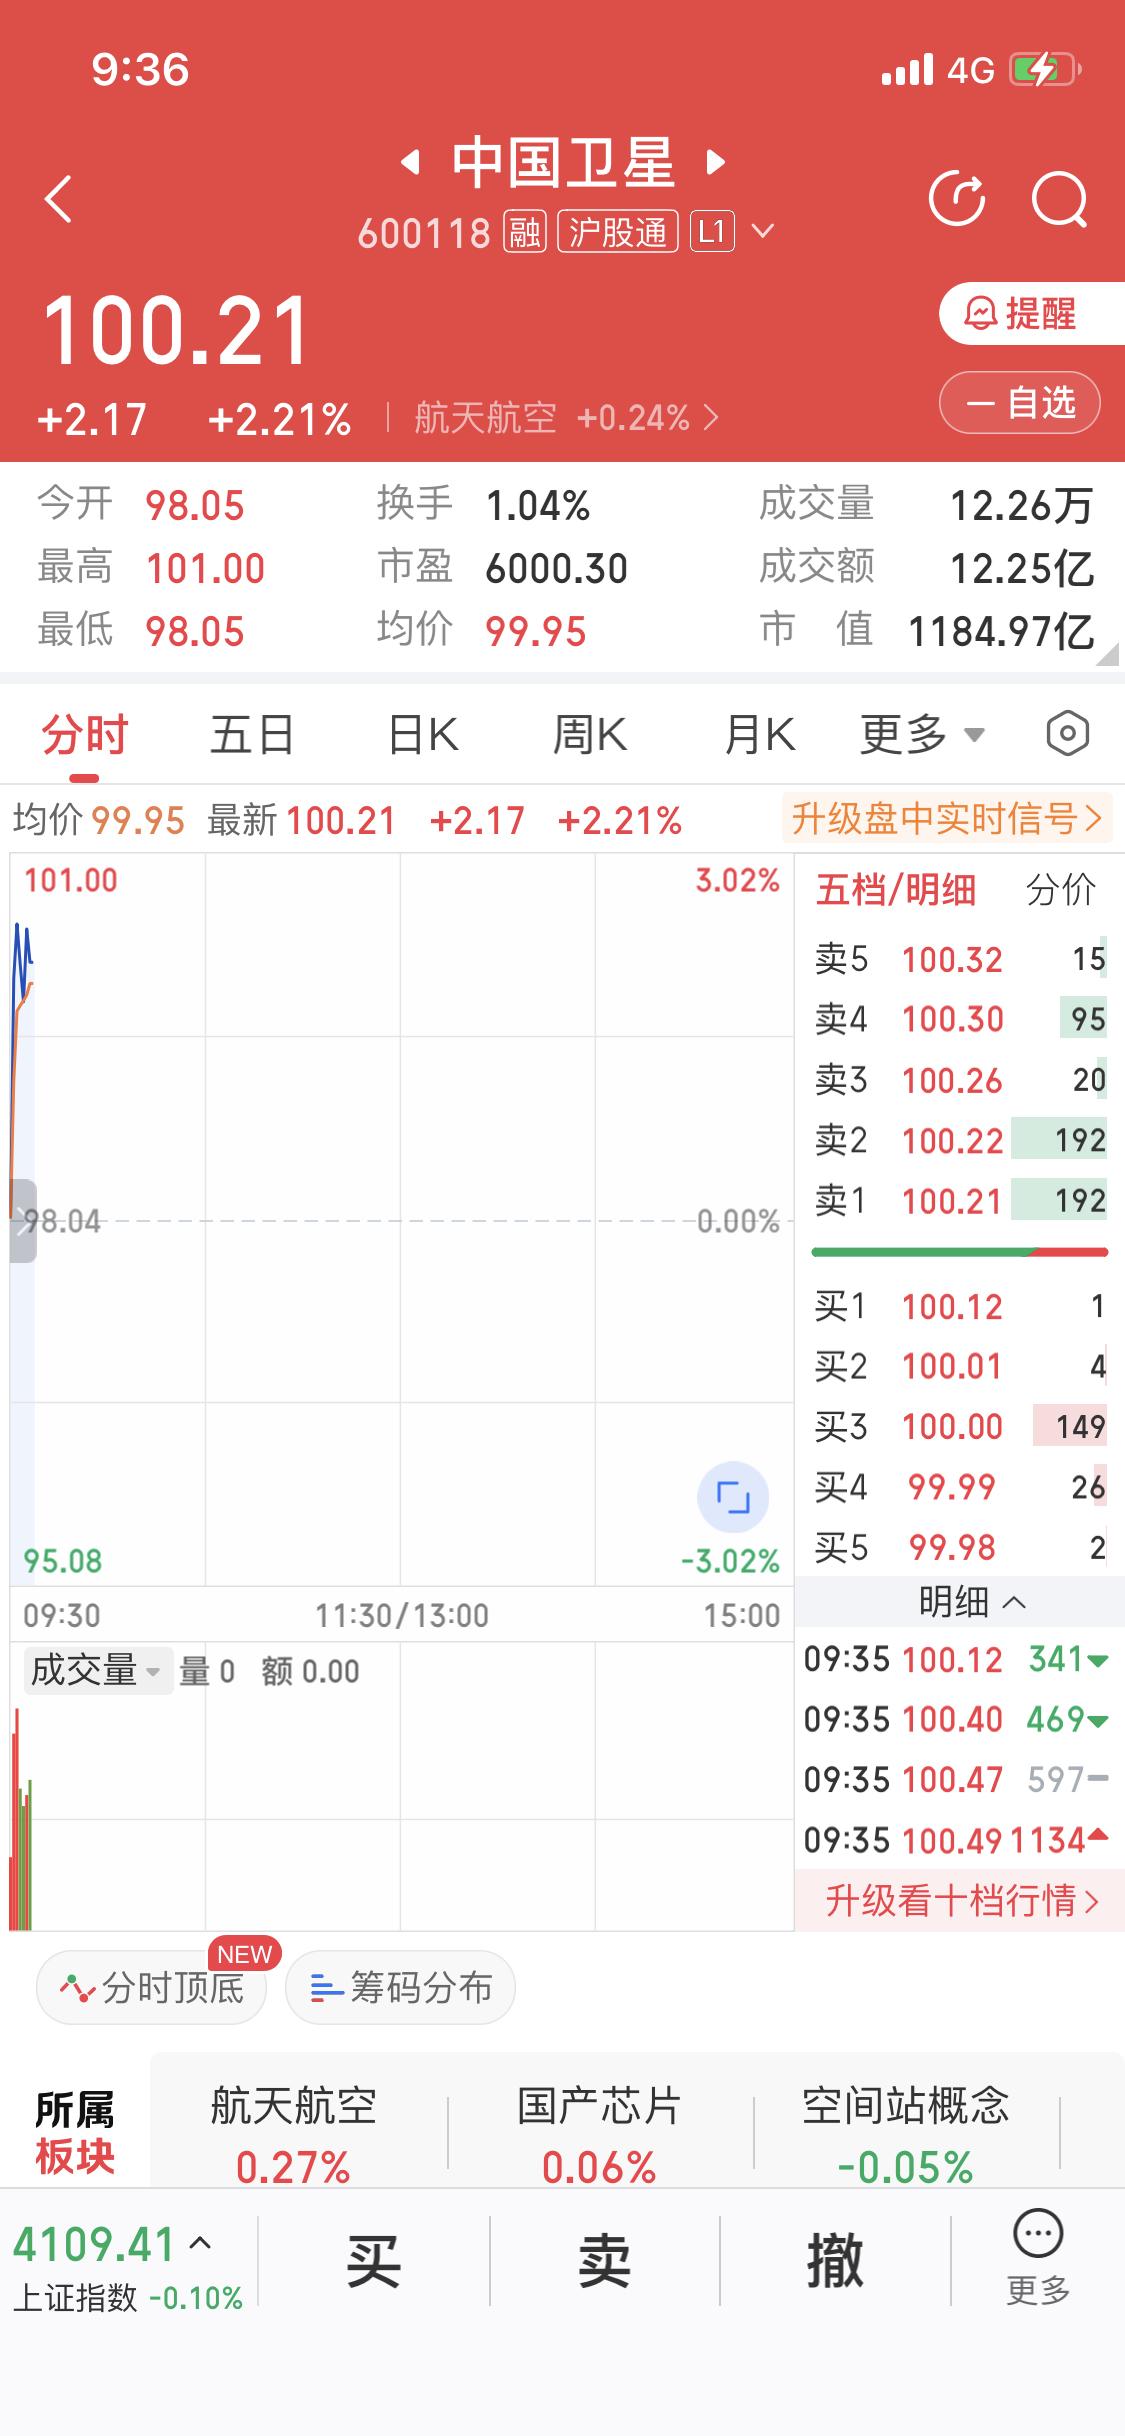The image size is (1125, 2436).
Task: Open the 更多 chart period dropdown
Action: [x=922, y=735]
